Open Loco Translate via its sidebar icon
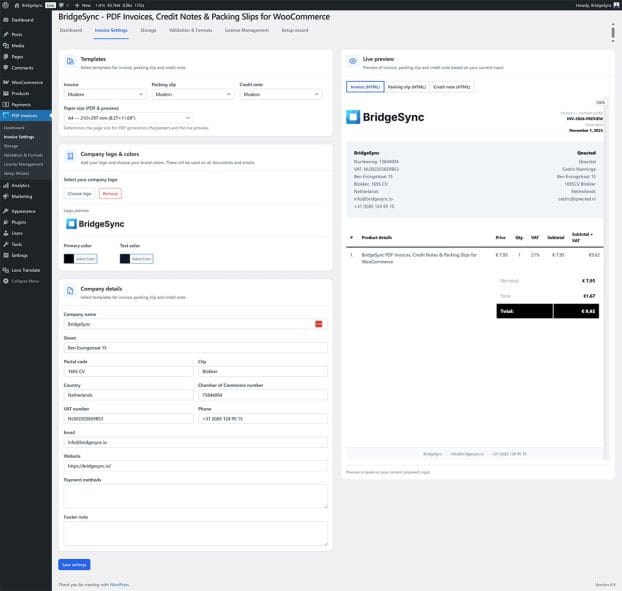 click(x=6, y=270)
